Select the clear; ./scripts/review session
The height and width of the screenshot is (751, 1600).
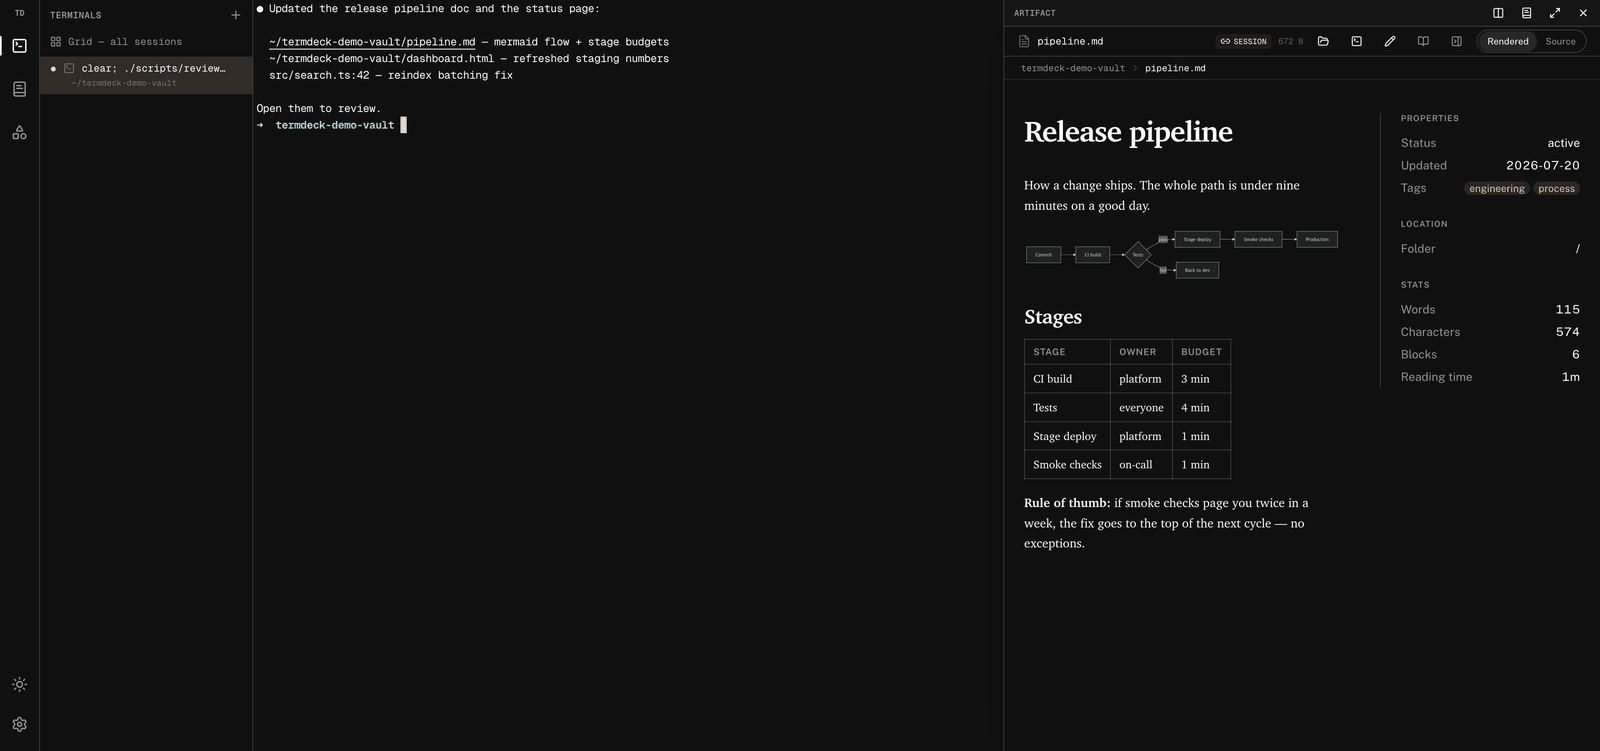point(146,75)
